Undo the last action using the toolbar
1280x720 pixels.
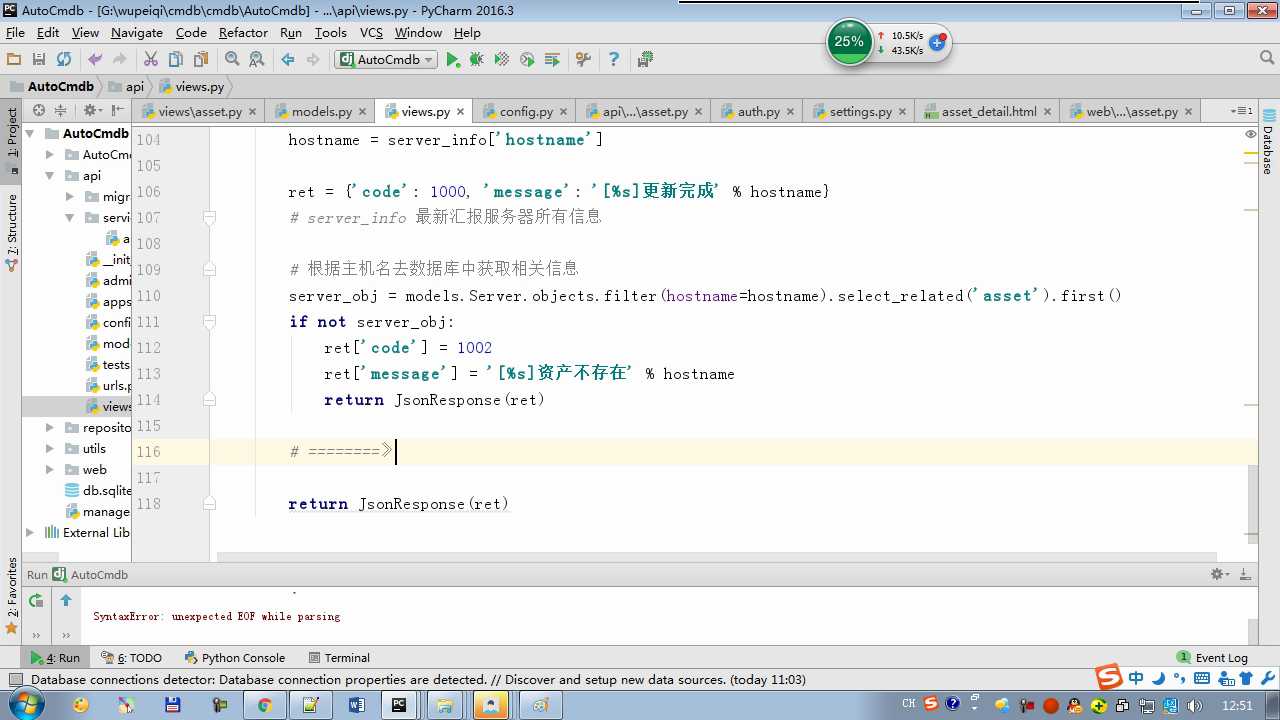click(x=95, y=59)
